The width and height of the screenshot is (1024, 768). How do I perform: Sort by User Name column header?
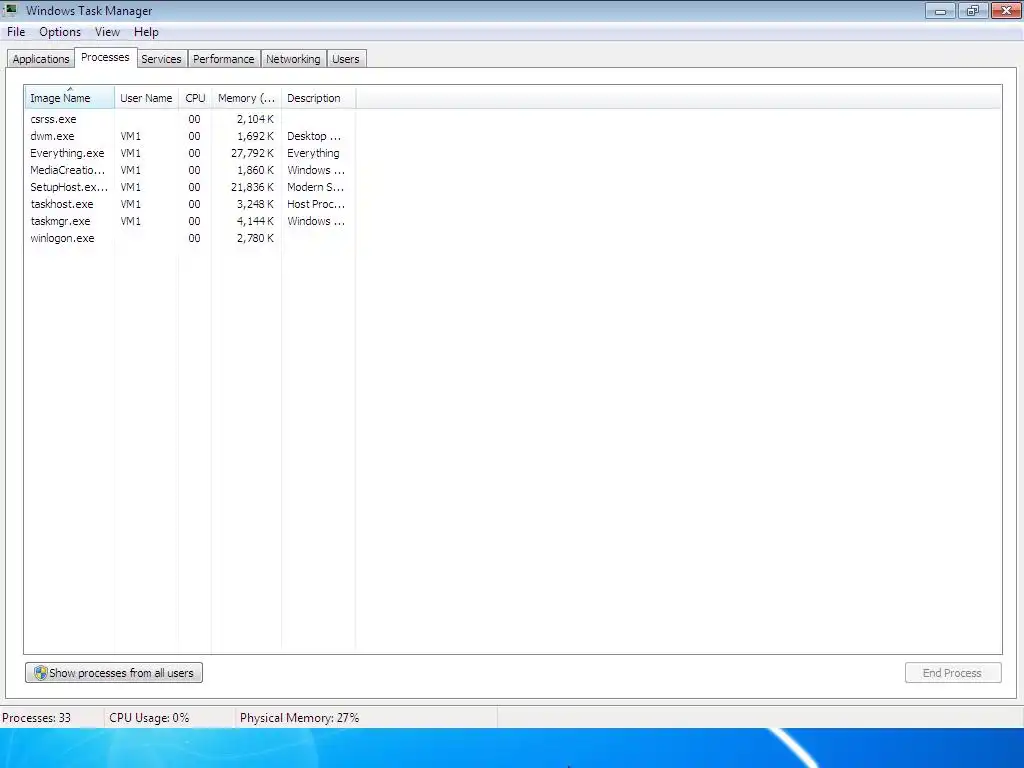pyautogui.click(x=146, y=98)
